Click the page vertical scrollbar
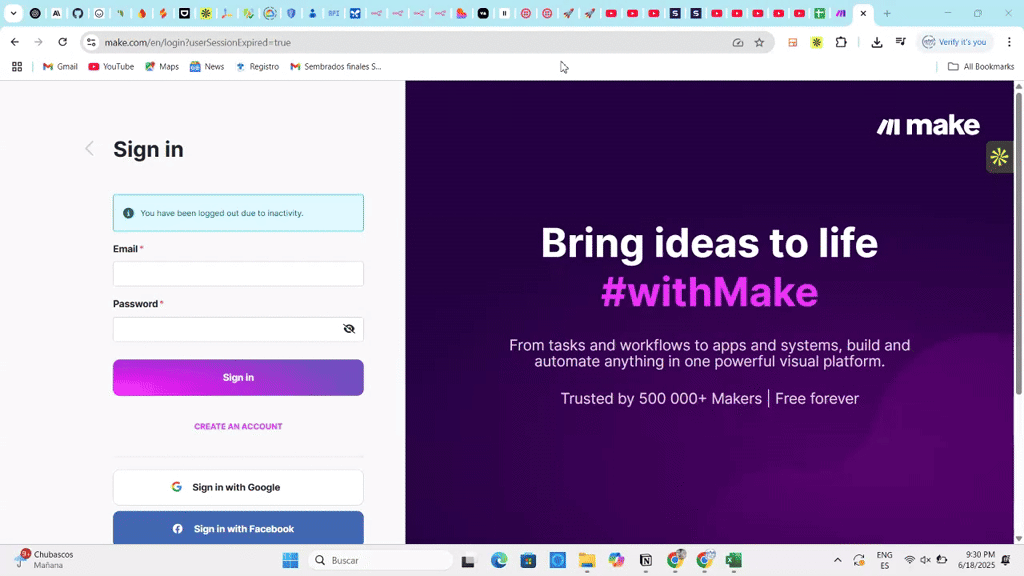Screen dimensions: 1024x576 click(x=1019, y=244)
